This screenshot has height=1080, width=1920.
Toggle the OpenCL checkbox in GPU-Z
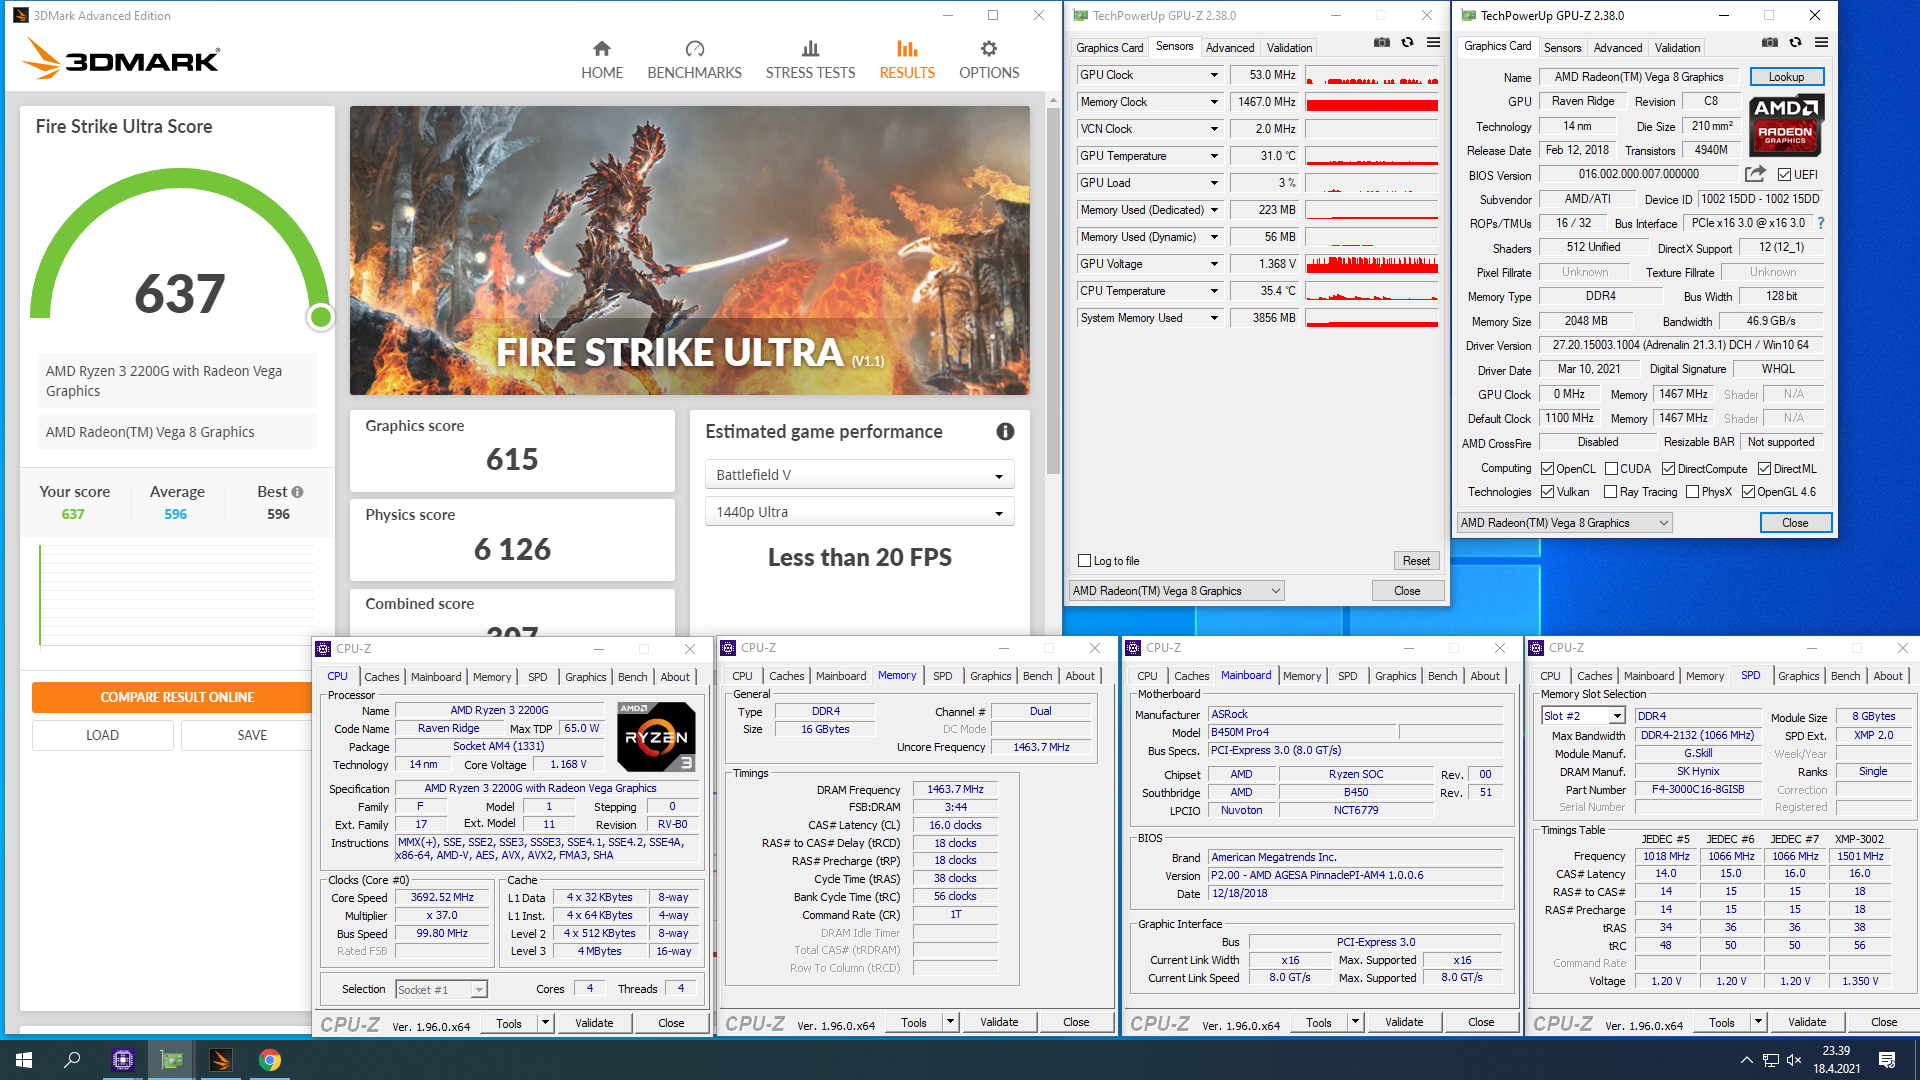[1547, 469]
